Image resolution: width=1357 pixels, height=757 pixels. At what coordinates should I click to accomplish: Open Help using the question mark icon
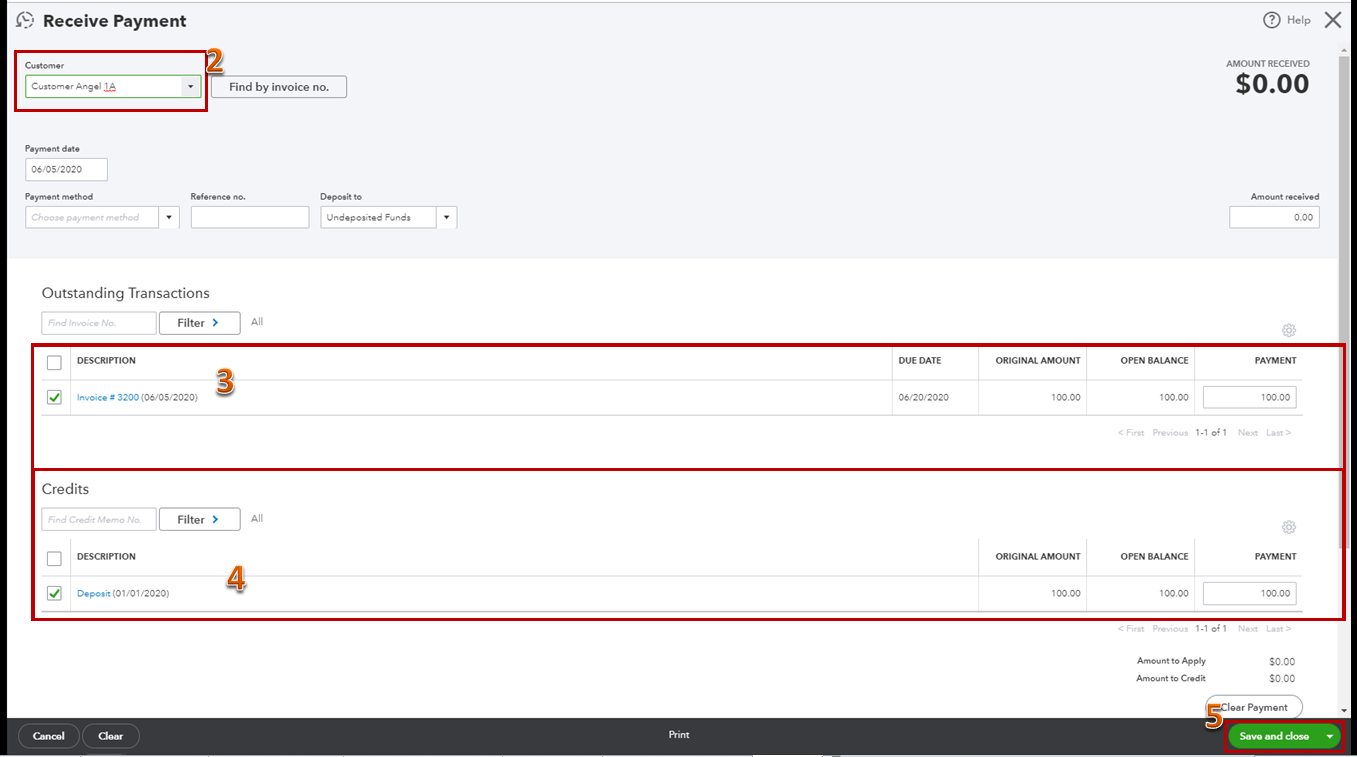click(x=1271, y=19)
